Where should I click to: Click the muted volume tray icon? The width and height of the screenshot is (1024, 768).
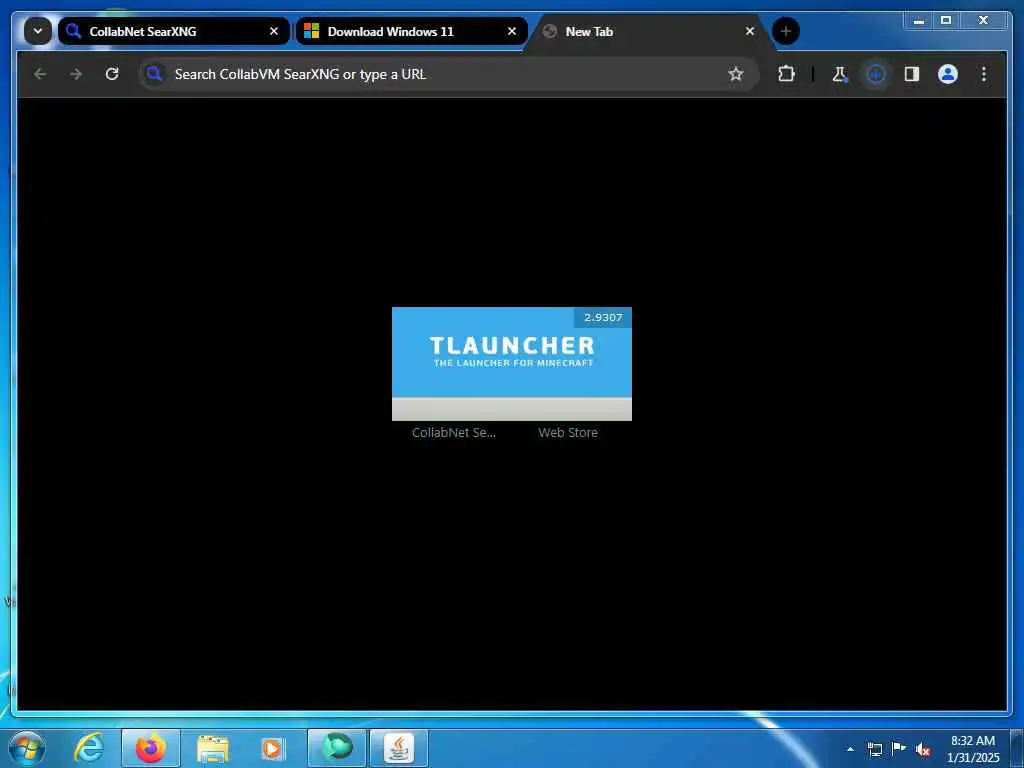click(923, 749)
